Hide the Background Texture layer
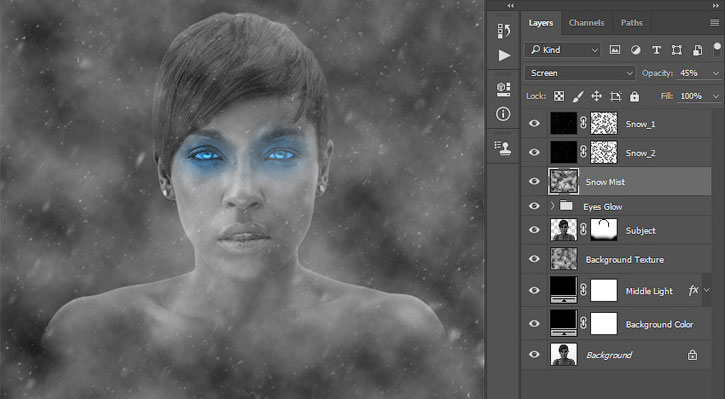725x399 pixels. [534, 259]
